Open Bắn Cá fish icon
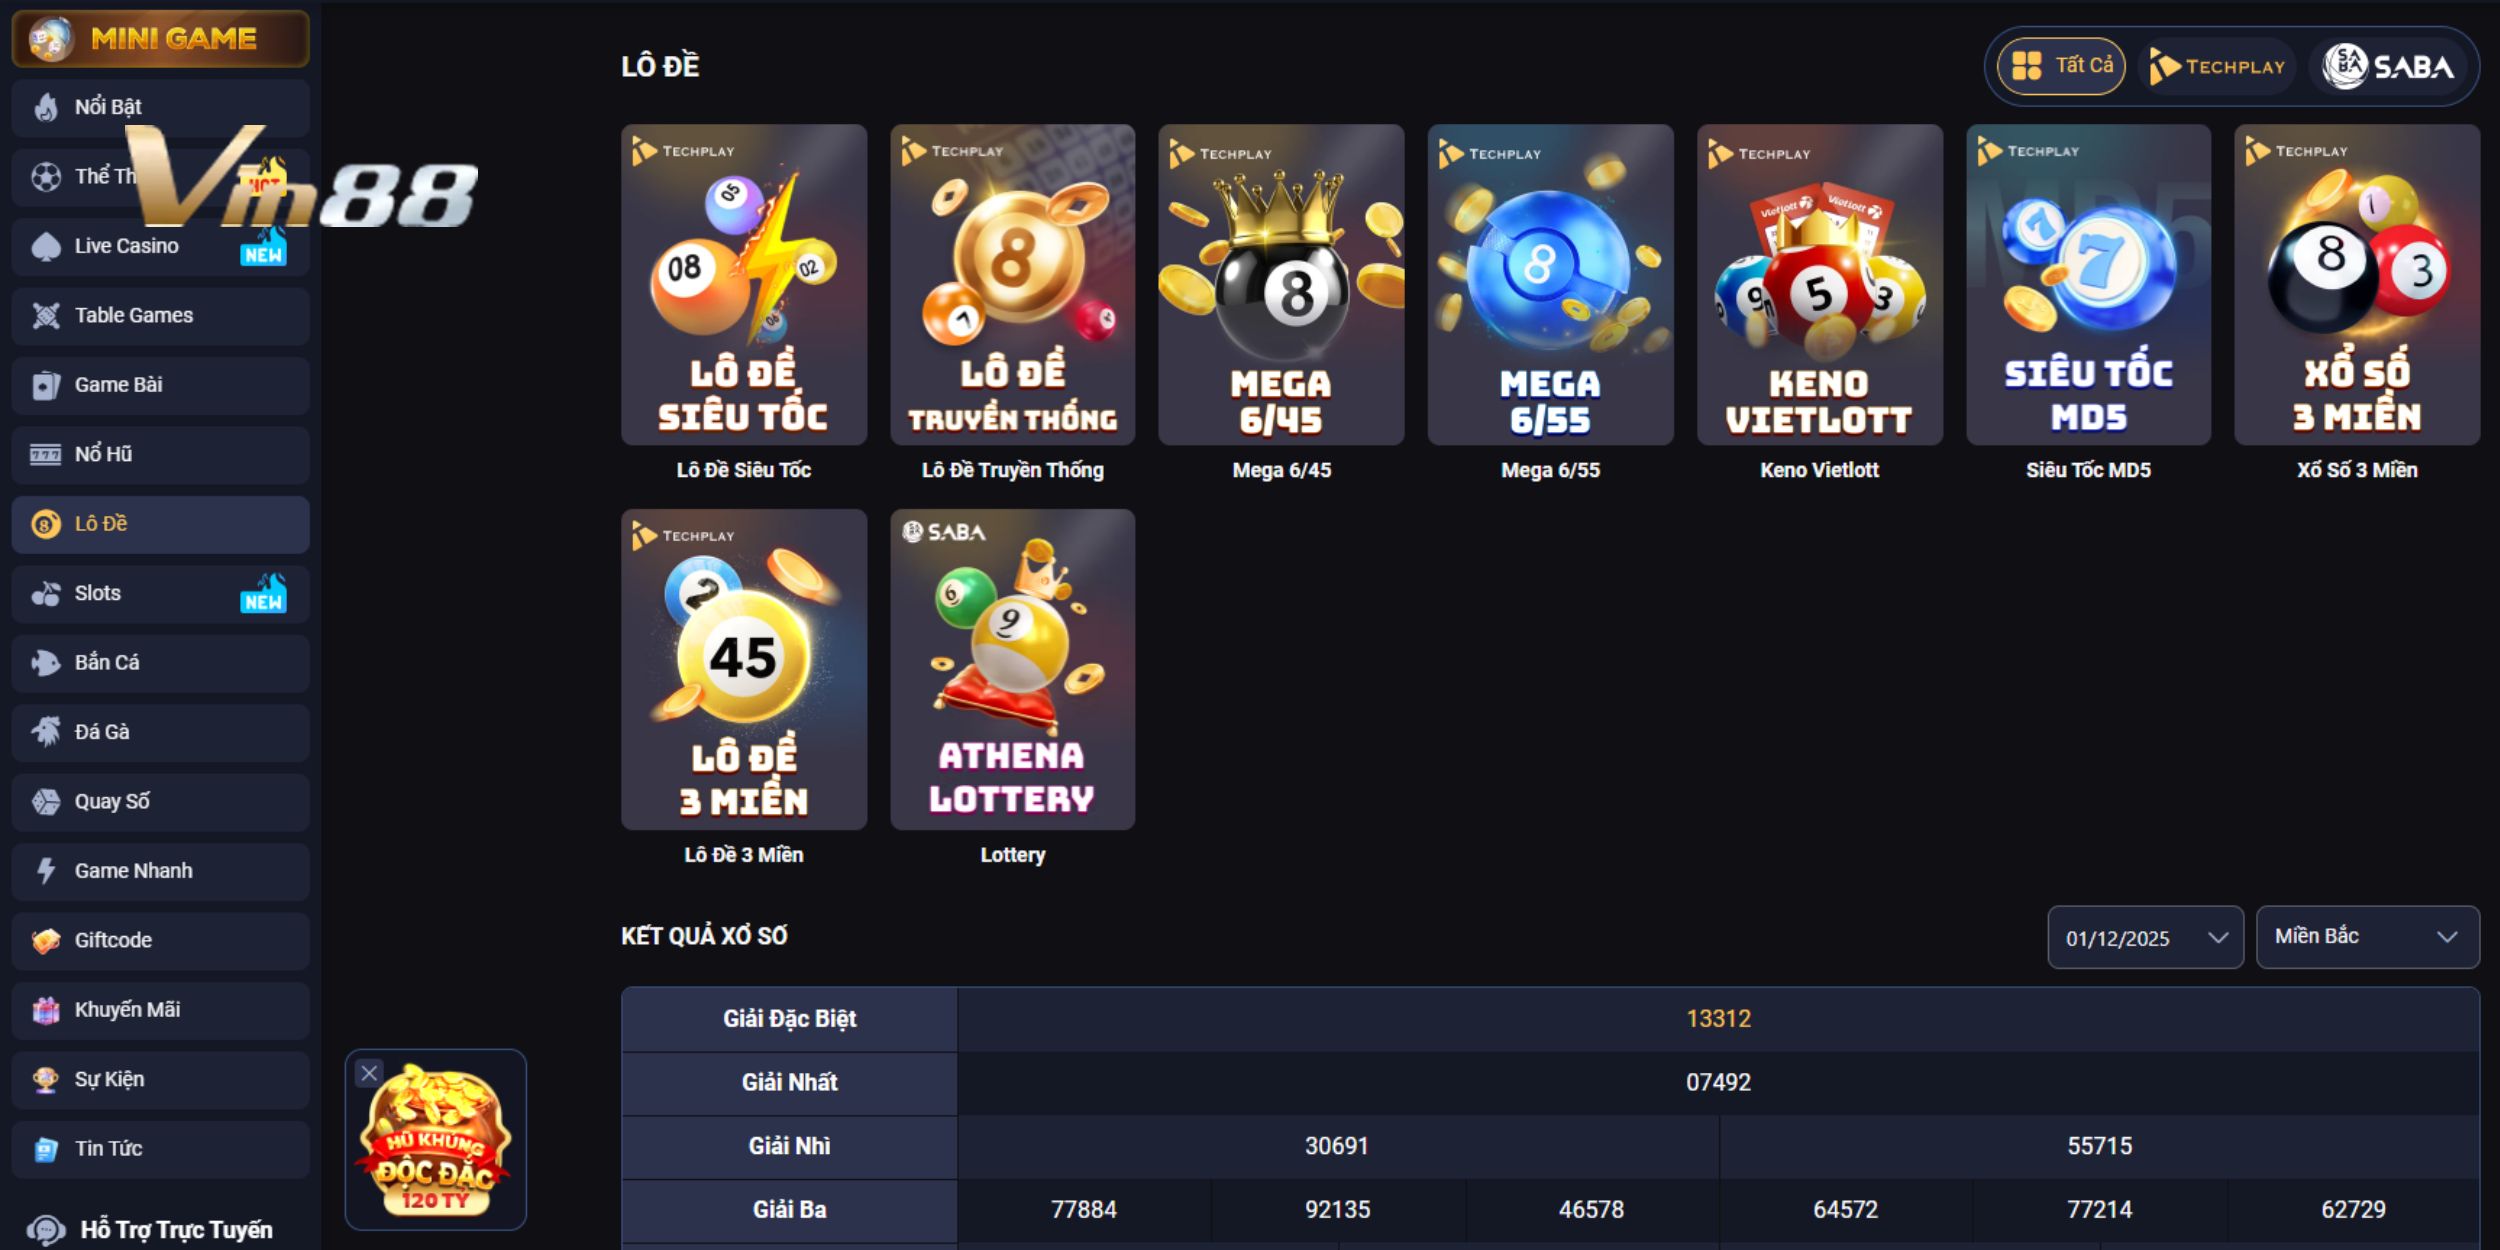 46,663
